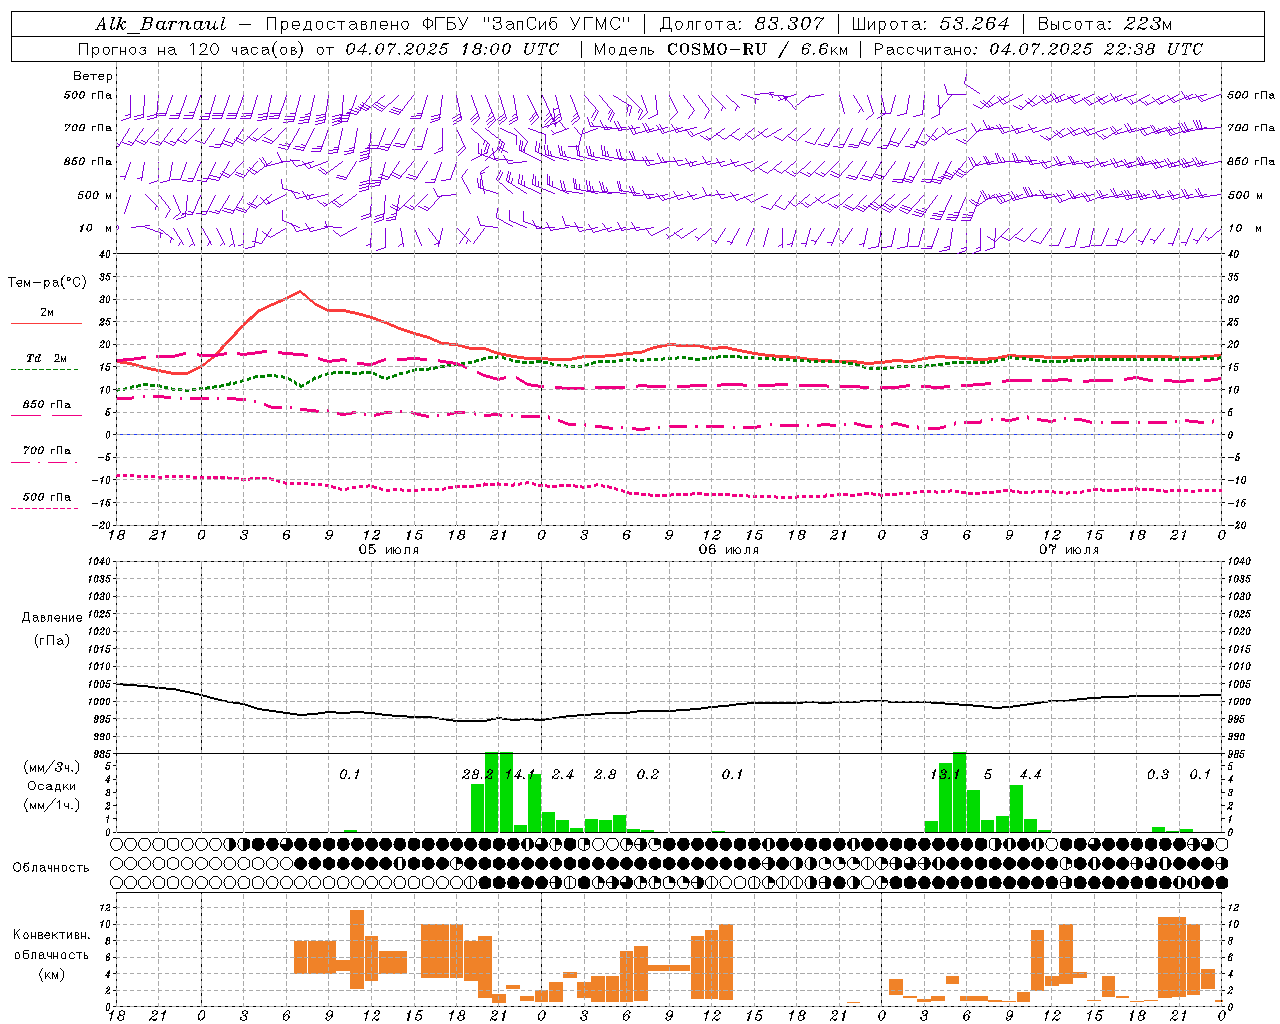The height and width of the screenshot is (1024, 1280).
Task: Click the longitude value Долгота: 83.307
Action: click(741, 24)
